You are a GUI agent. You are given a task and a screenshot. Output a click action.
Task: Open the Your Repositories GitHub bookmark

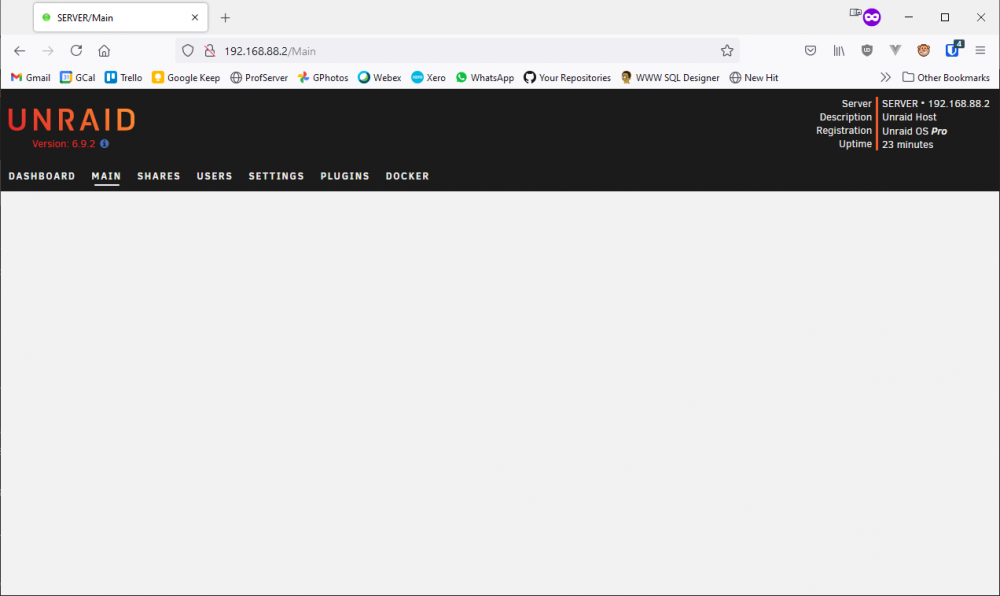tap(567, 78)
